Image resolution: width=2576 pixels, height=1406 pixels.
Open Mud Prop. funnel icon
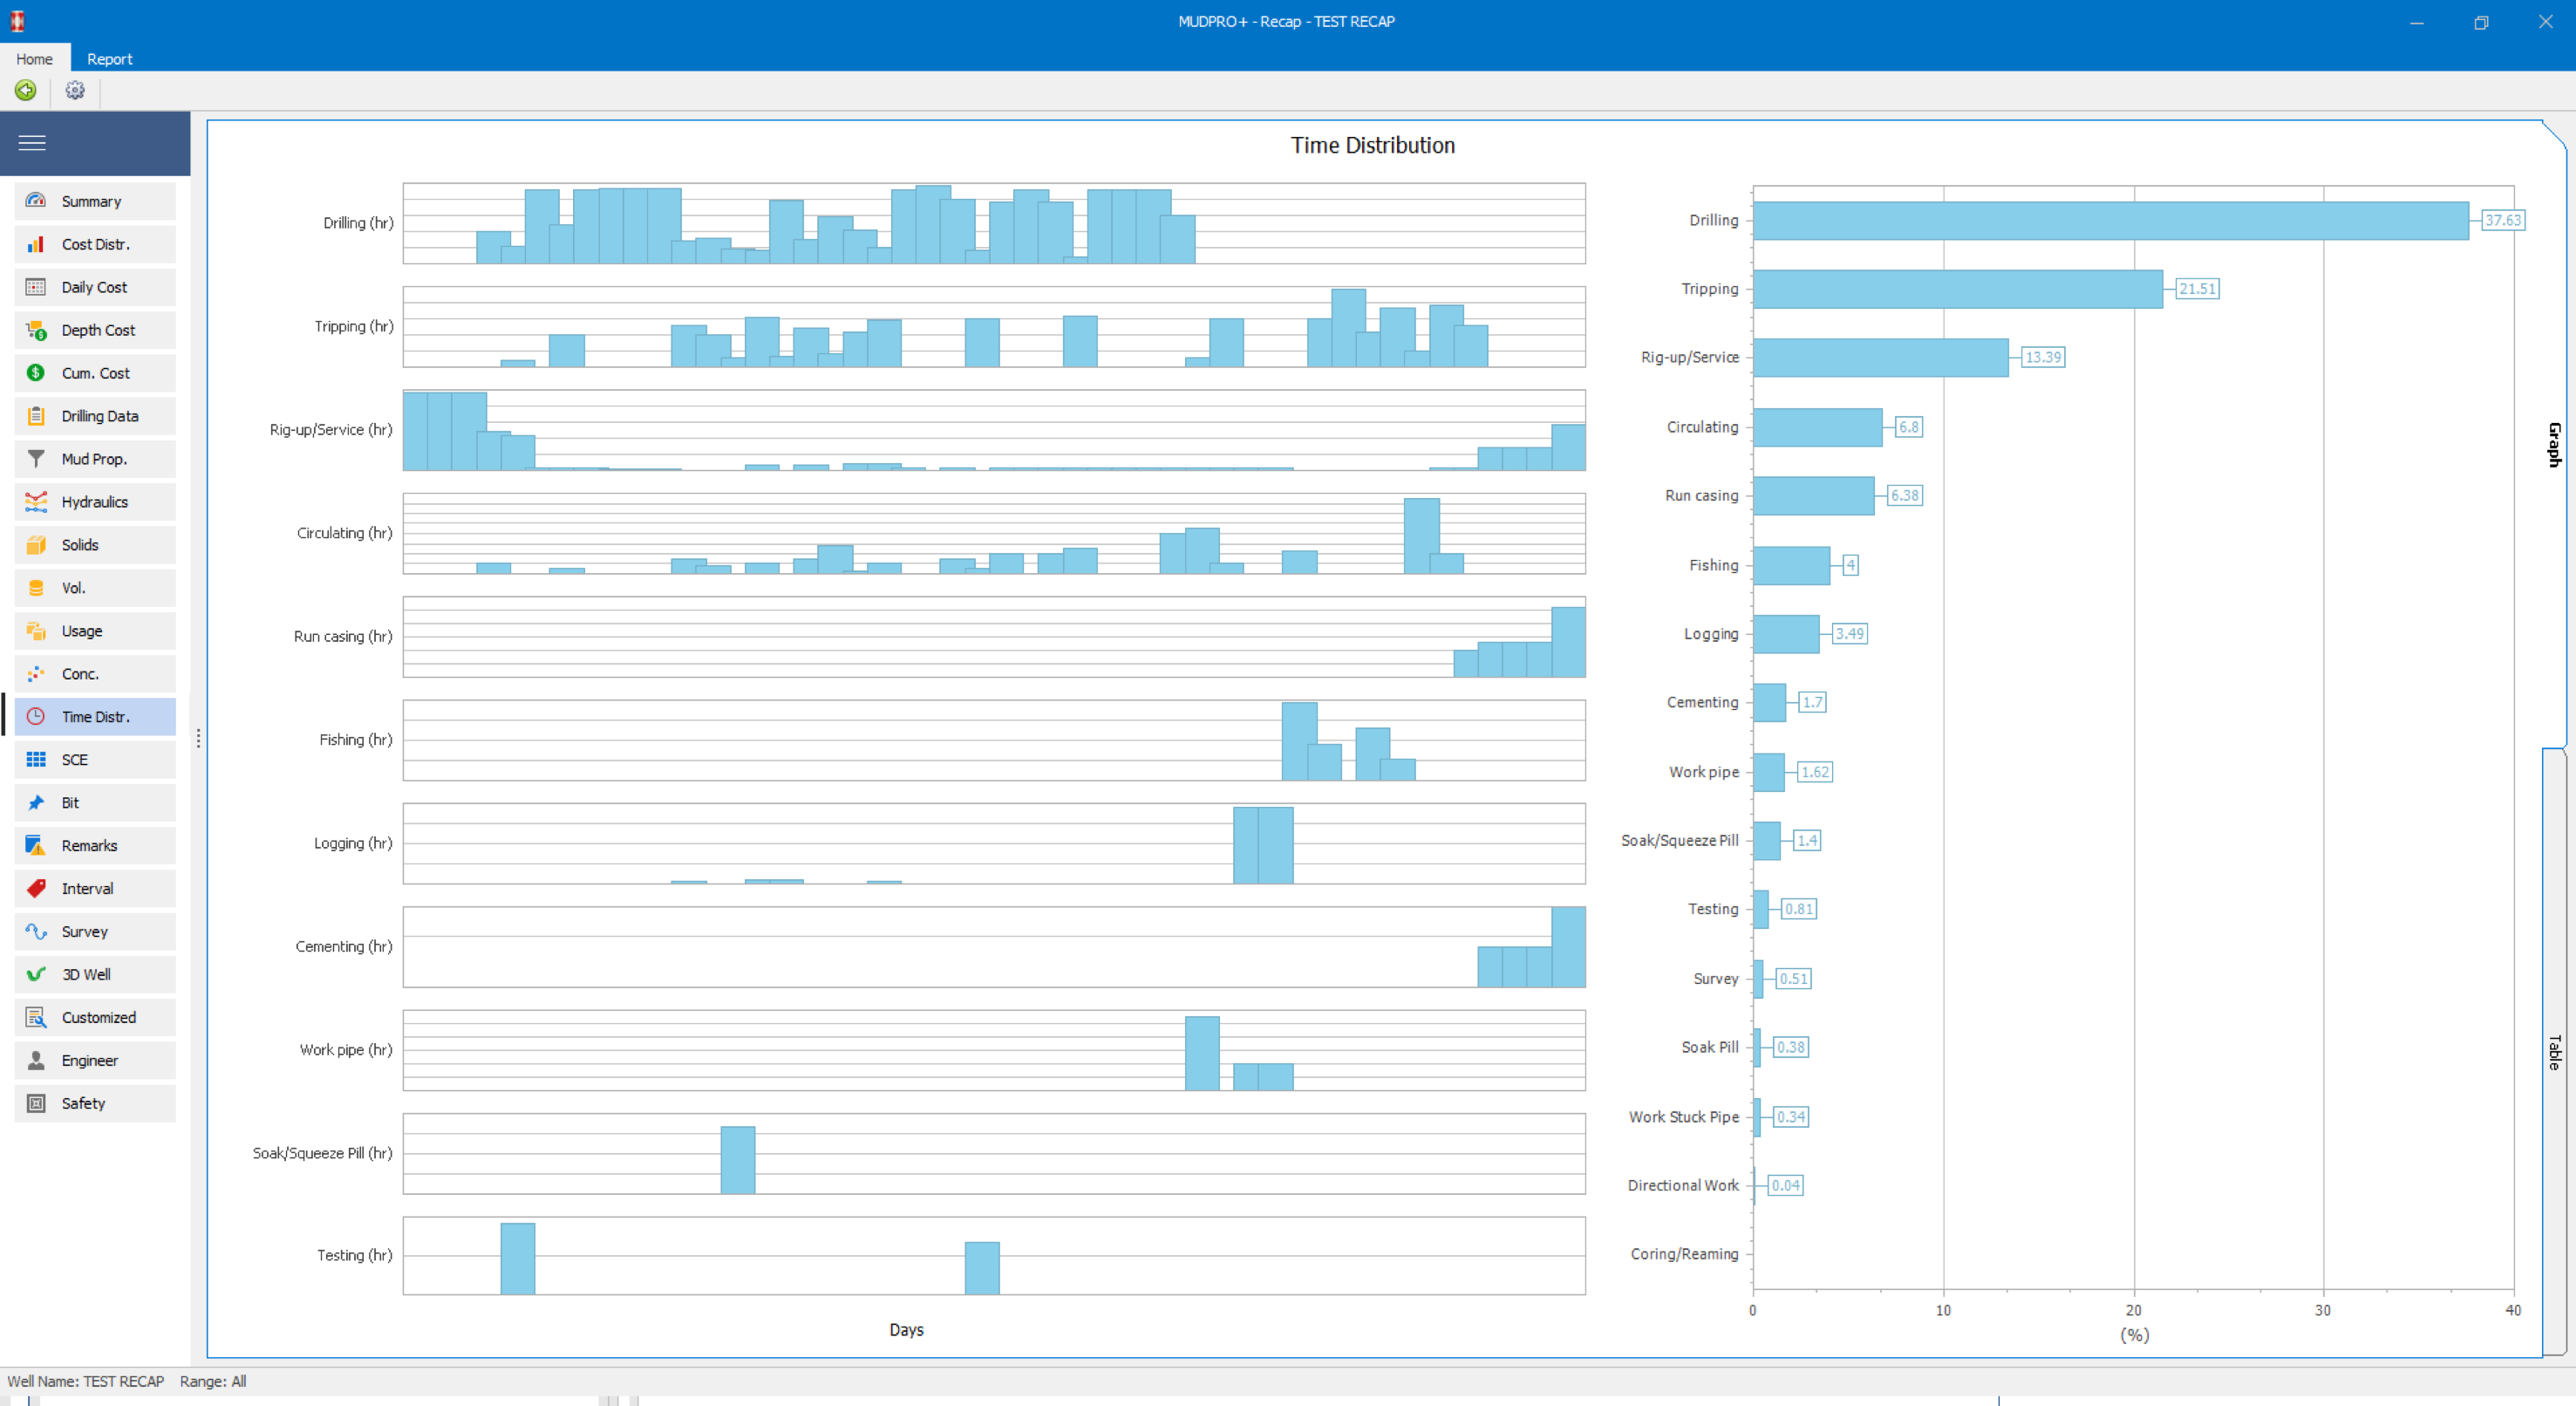tap(36, 459)
